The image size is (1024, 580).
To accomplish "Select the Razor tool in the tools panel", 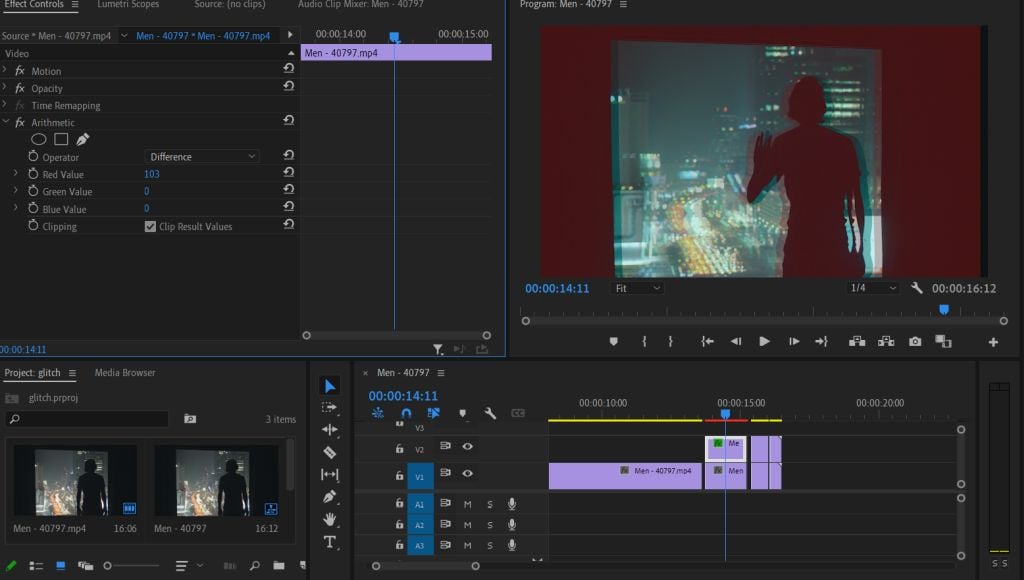I will pyautogui.click(x=330, y=452).
